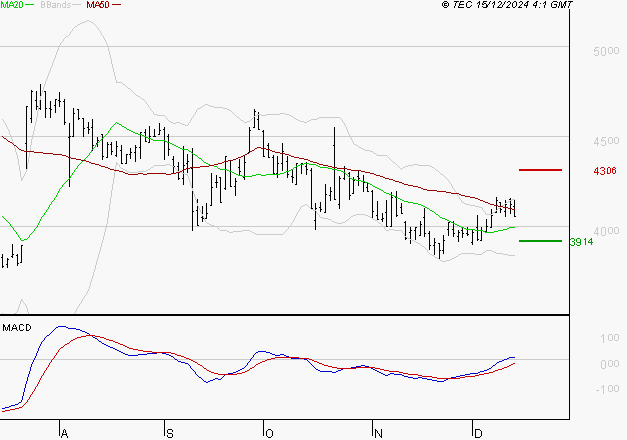Click the 5000 price axis label
The image size is (627, 440).
click(x=606, y=51)
